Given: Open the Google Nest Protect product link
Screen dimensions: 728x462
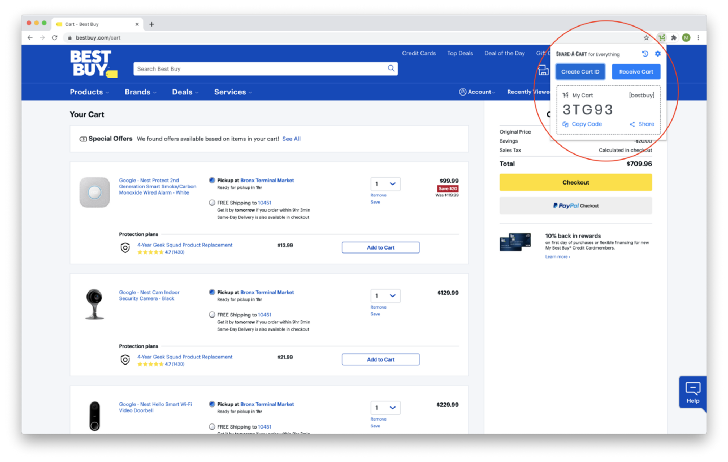Looking at the screenshot, I should (157, 186).
